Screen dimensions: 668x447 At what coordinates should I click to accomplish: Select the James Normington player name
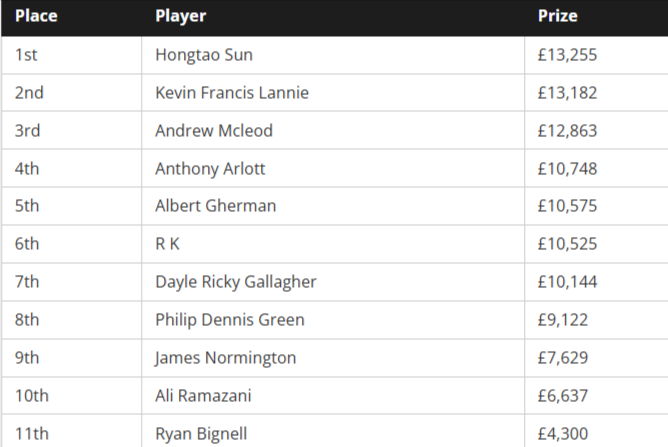click(225, 358)
